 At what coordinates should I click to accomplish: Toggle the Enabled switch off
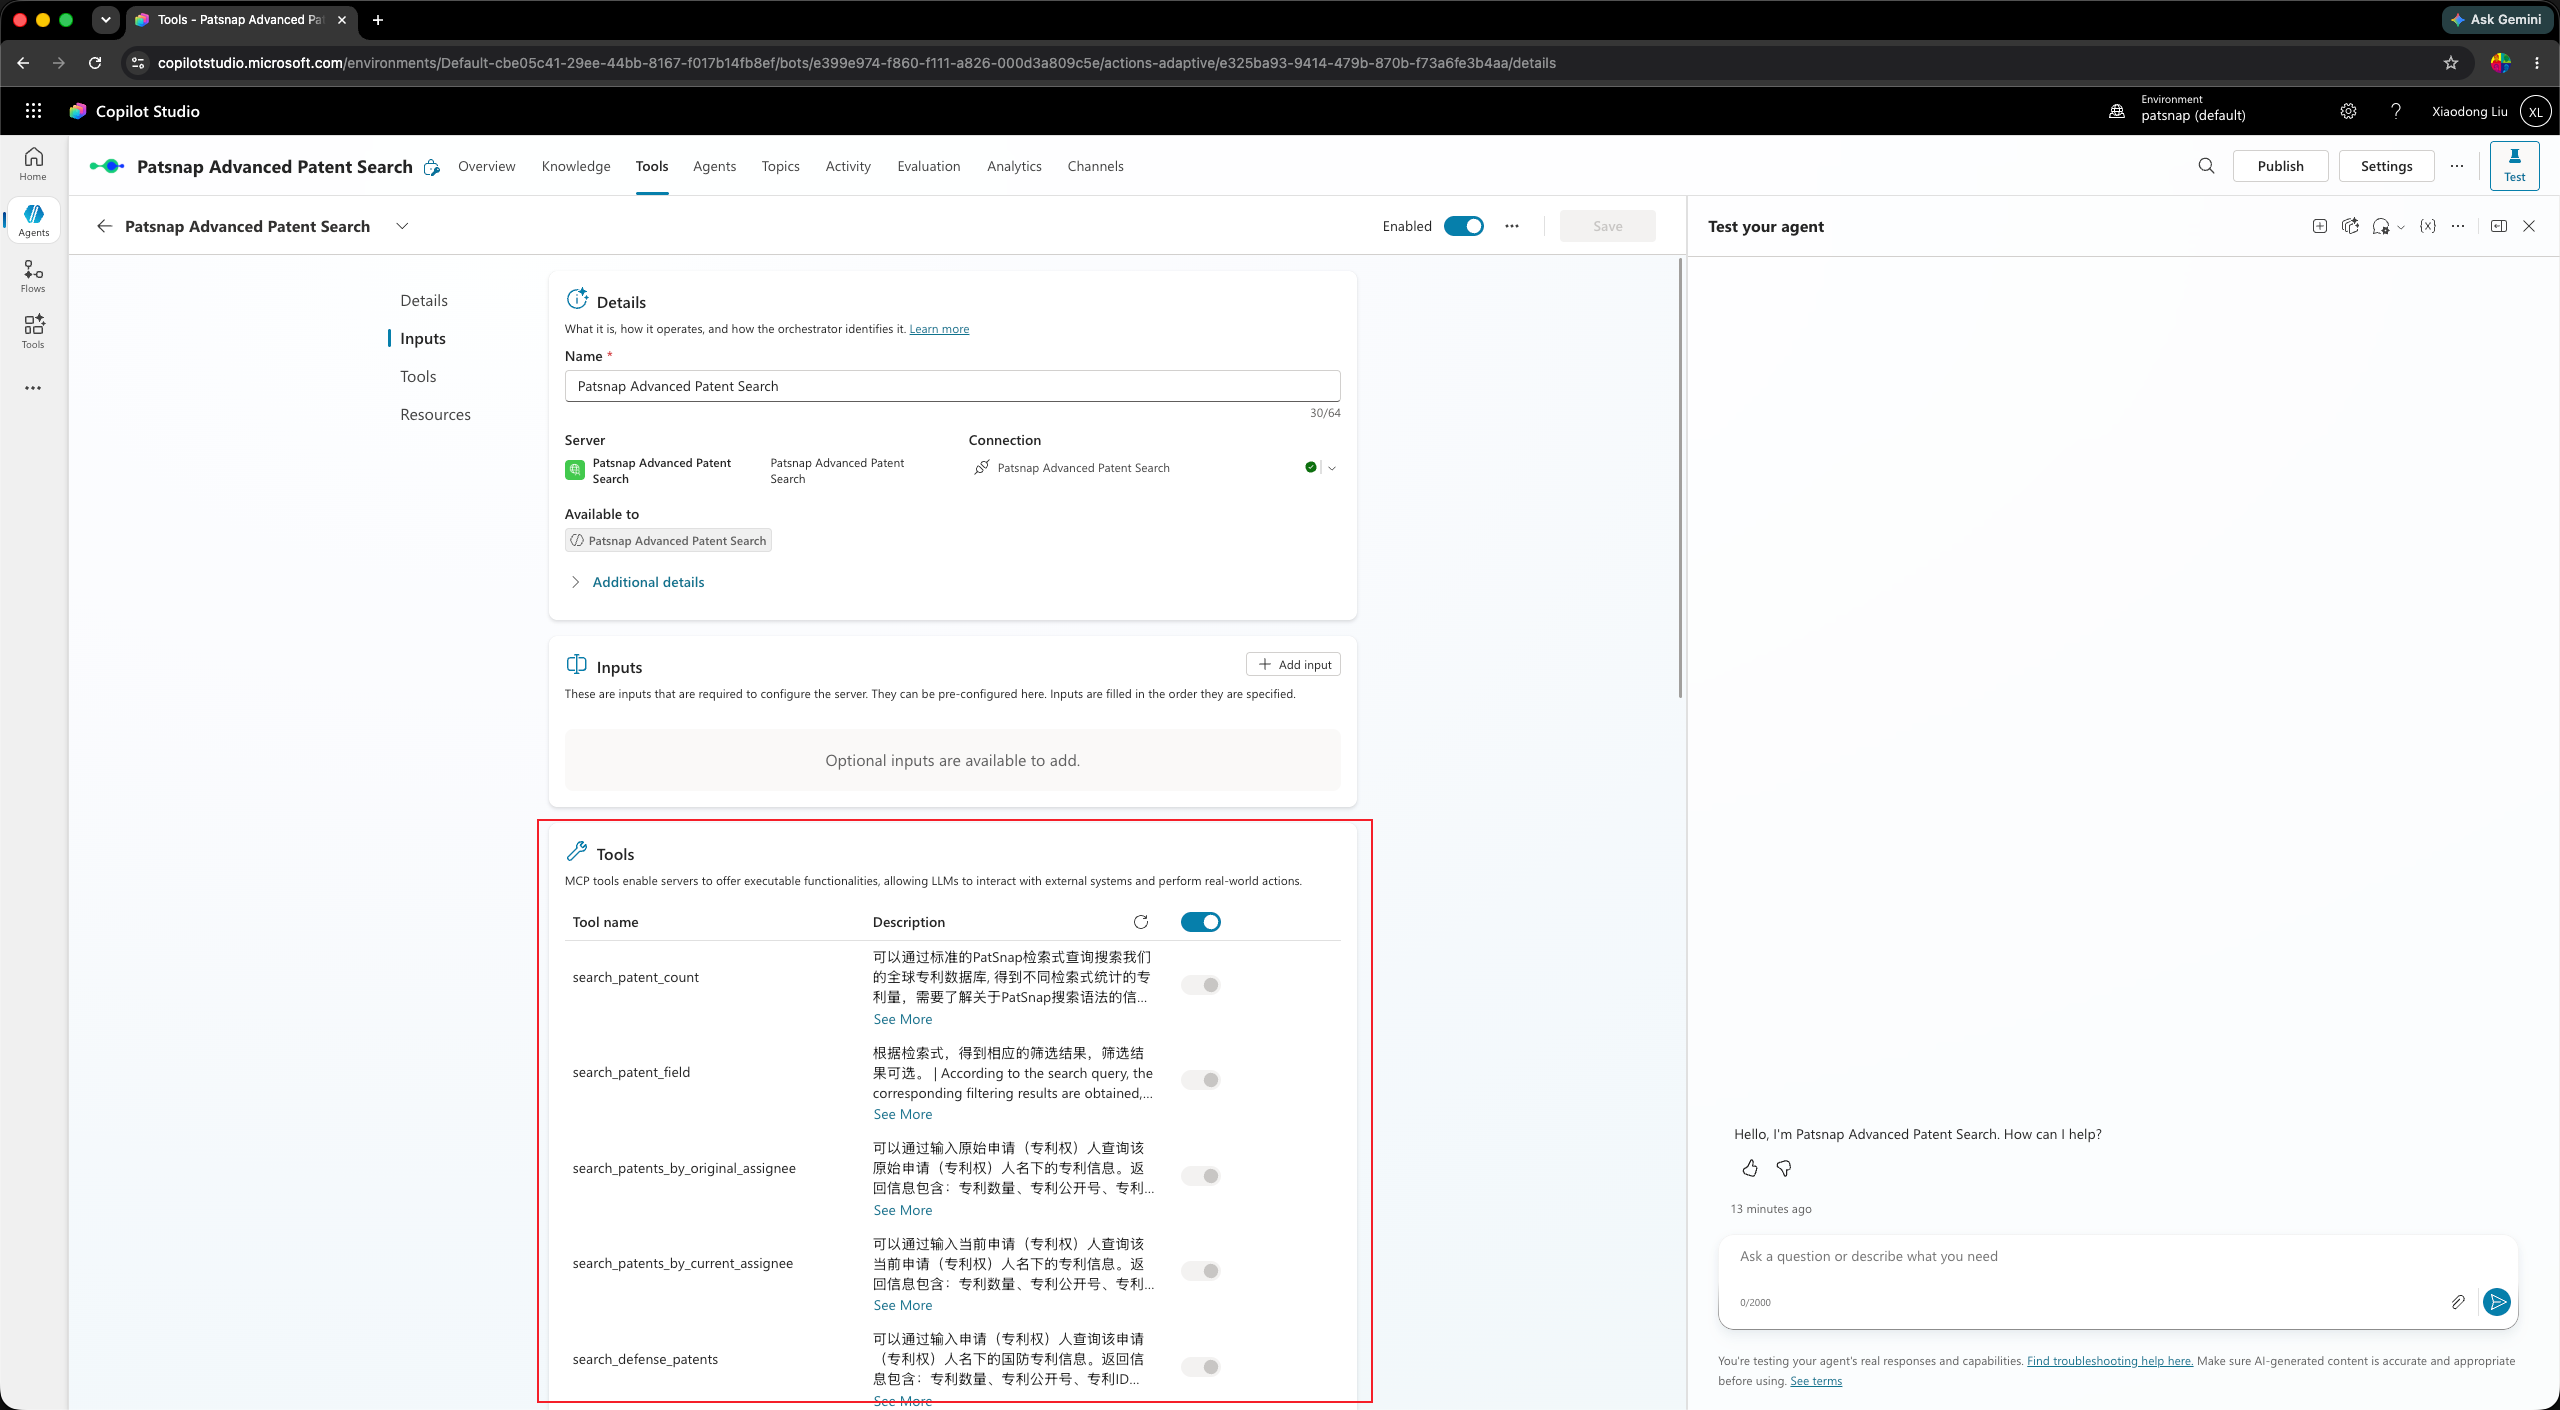coord(1464,226)
